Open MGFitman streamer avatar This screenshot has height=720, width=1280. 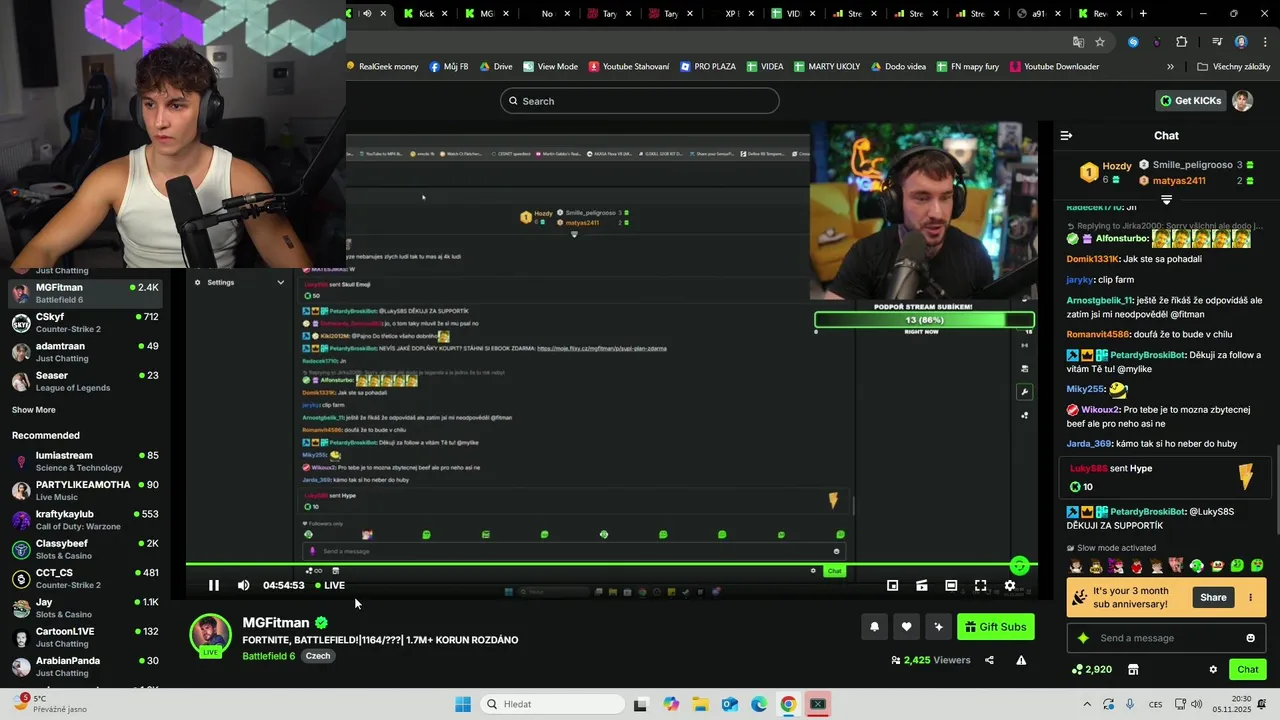coord(210,636)
